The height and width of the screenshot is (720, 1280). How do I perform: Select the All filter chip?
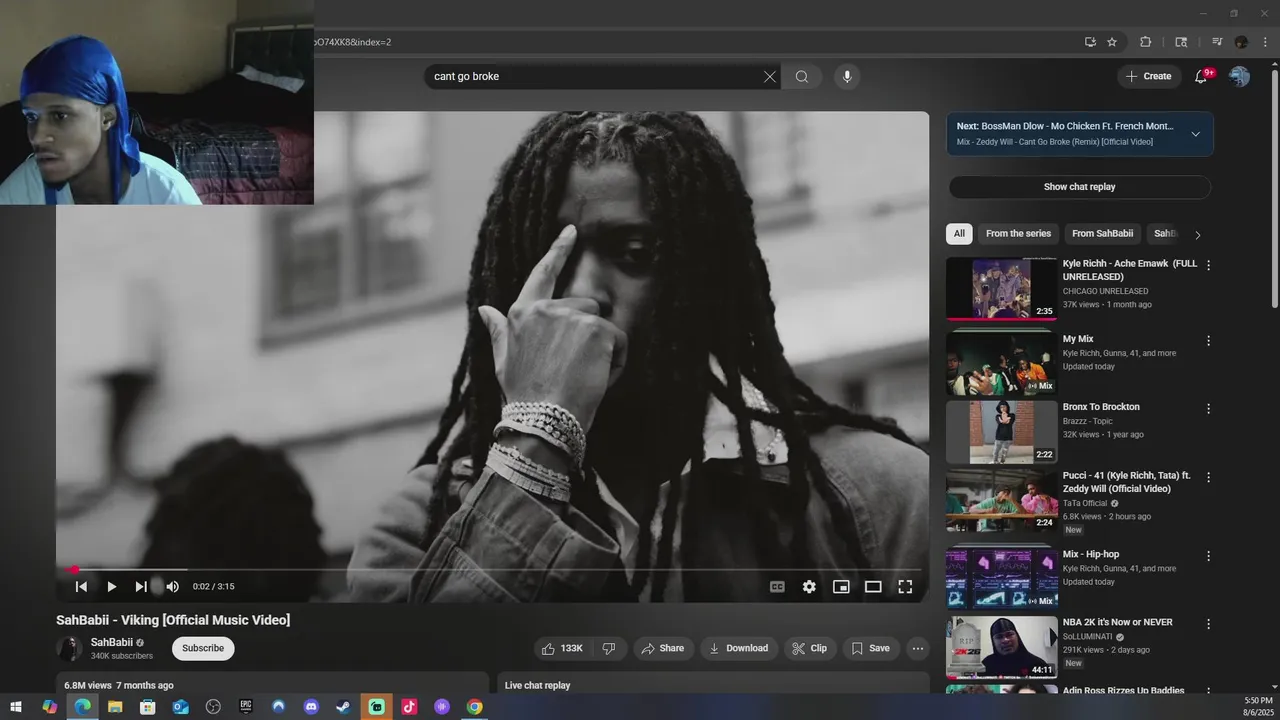click(x=959, y=234)
